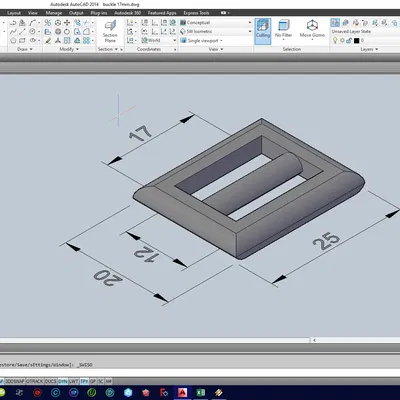
Task: Select the Spline draw tool
Action: pyautogui.click(x=13, y=32)
